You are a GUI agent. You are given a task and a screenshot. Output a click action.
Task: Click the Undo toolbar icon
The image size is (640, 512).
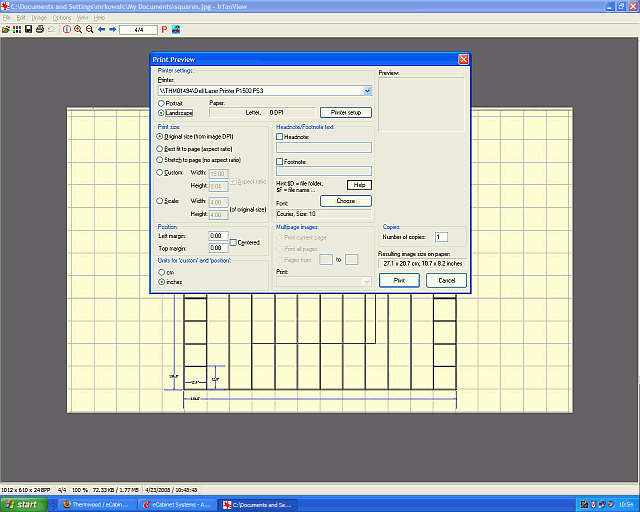coord(51,29)
